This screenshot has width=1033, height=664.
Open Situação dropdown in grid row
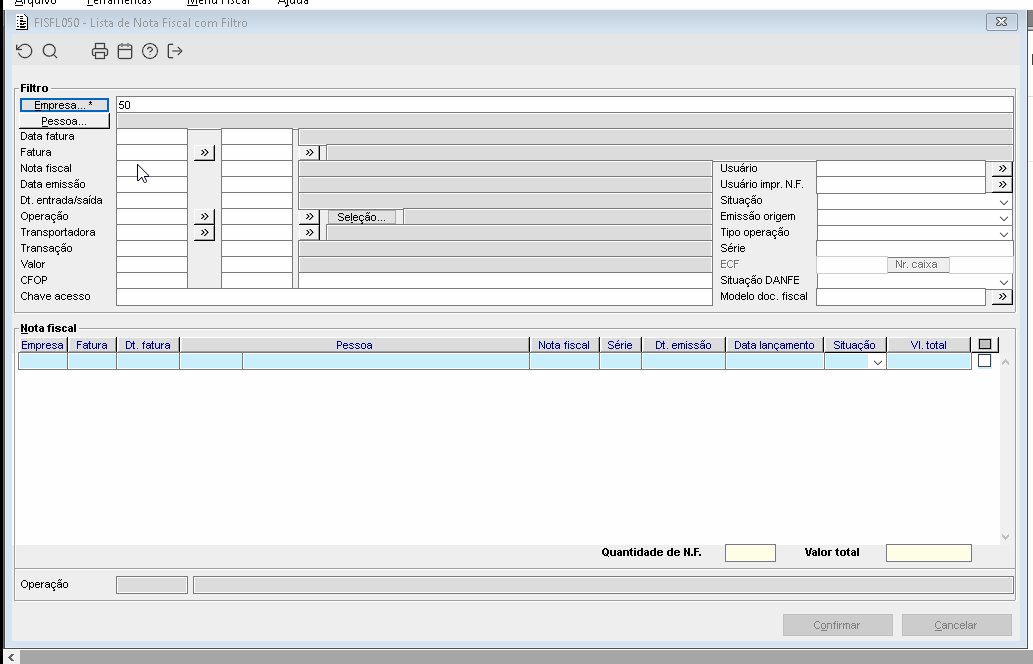point(877,362)
